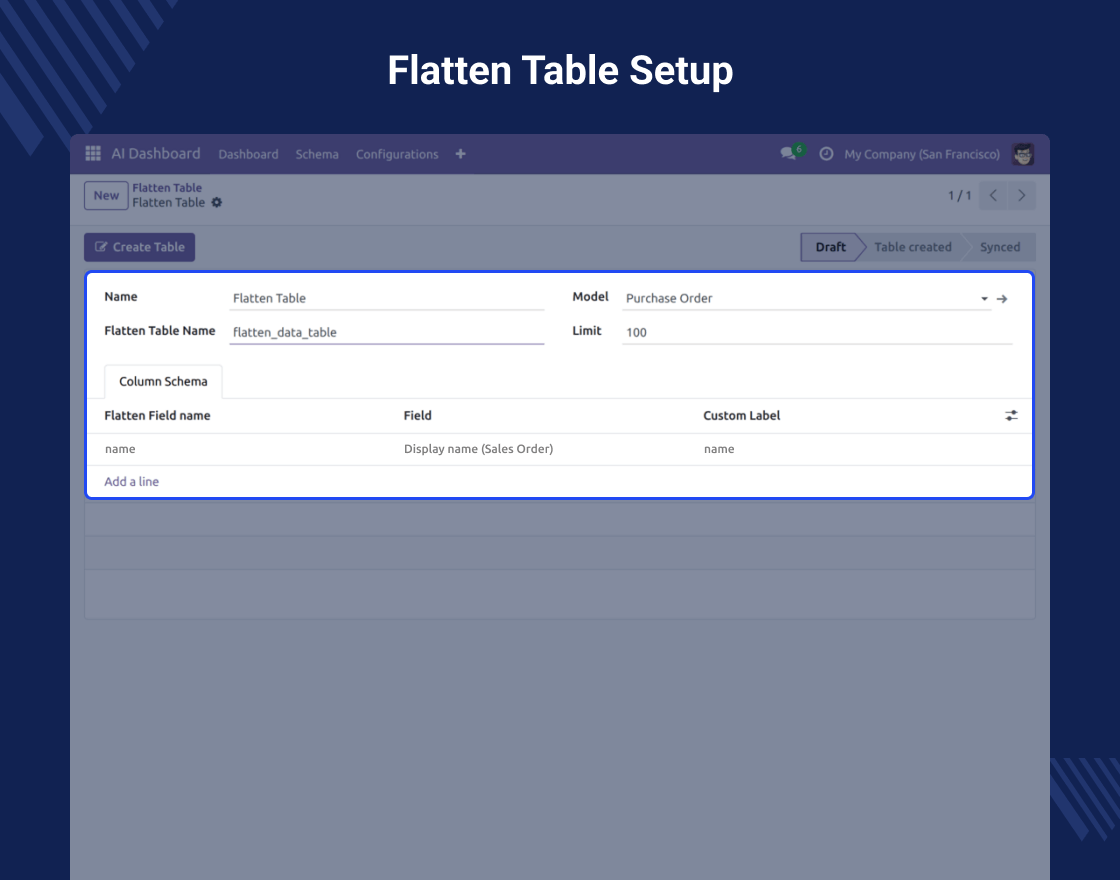Click the New button

[x=106, y=196]
